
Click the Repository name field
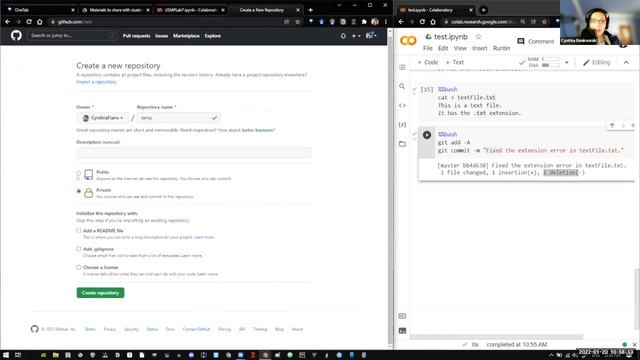[178, 118]
